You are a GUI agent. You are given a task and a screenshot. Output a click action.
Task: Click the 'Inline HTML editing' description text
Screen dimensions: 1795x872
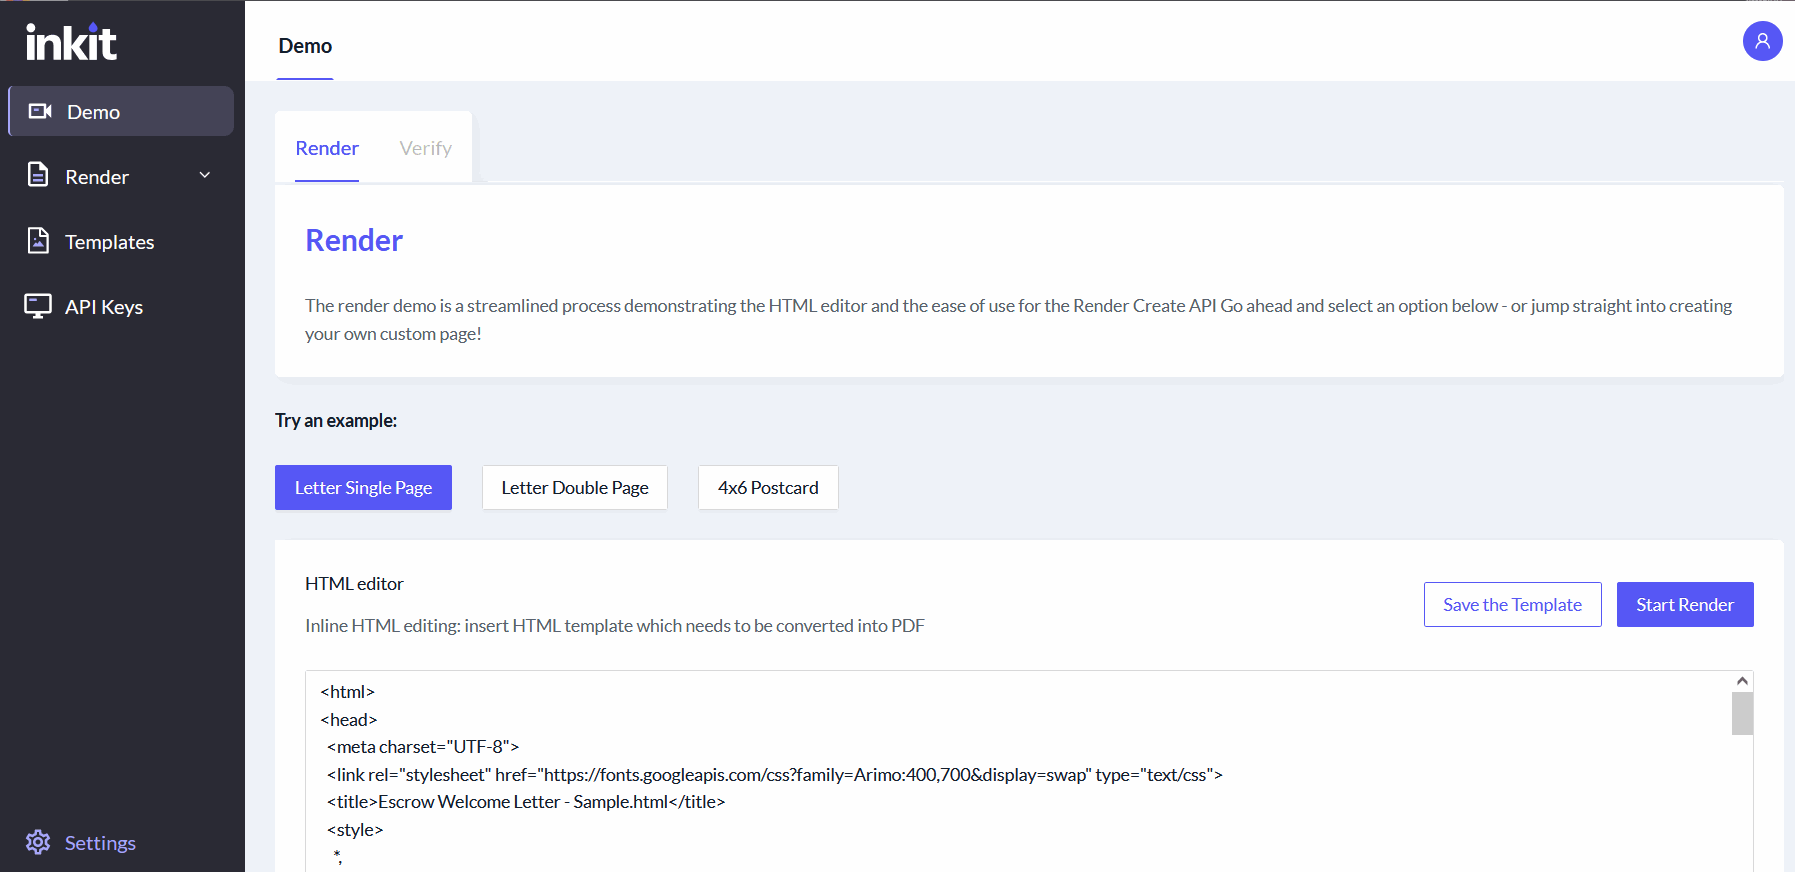[615, 625]
